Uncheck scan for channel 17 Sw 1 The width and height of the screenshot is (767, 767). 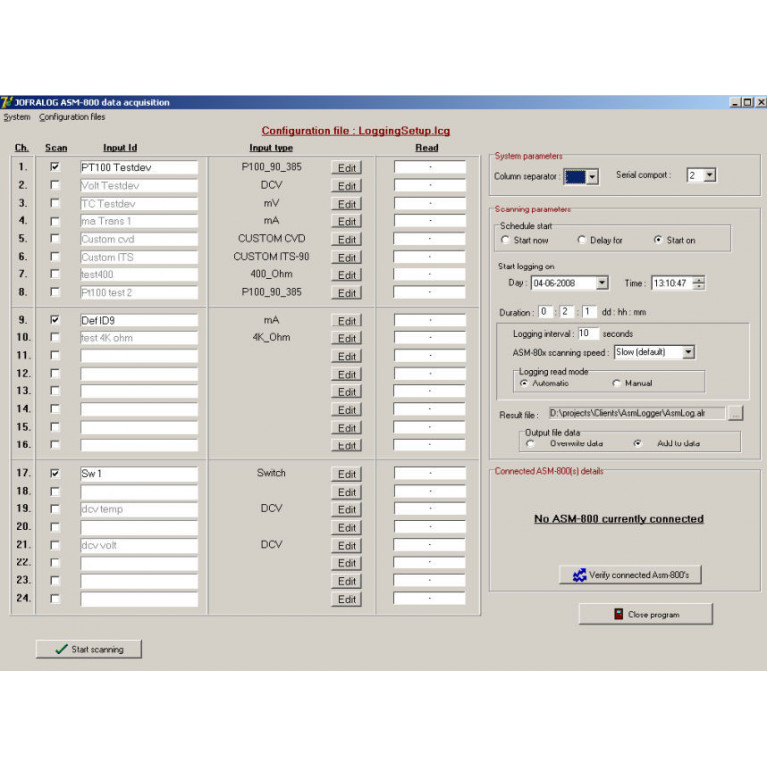pos(55,473)
